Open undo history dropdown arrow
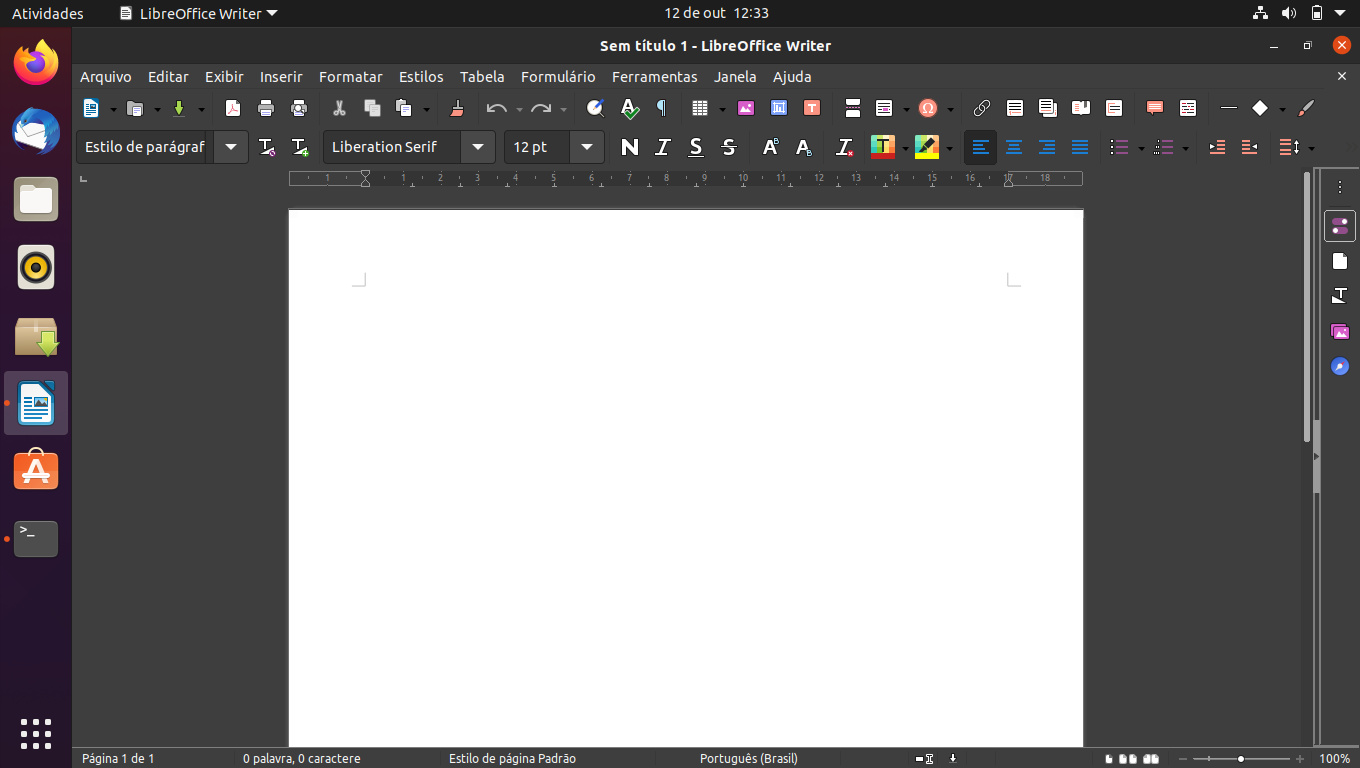Viewport: 1360px width, 768px height. click(519, 109)
